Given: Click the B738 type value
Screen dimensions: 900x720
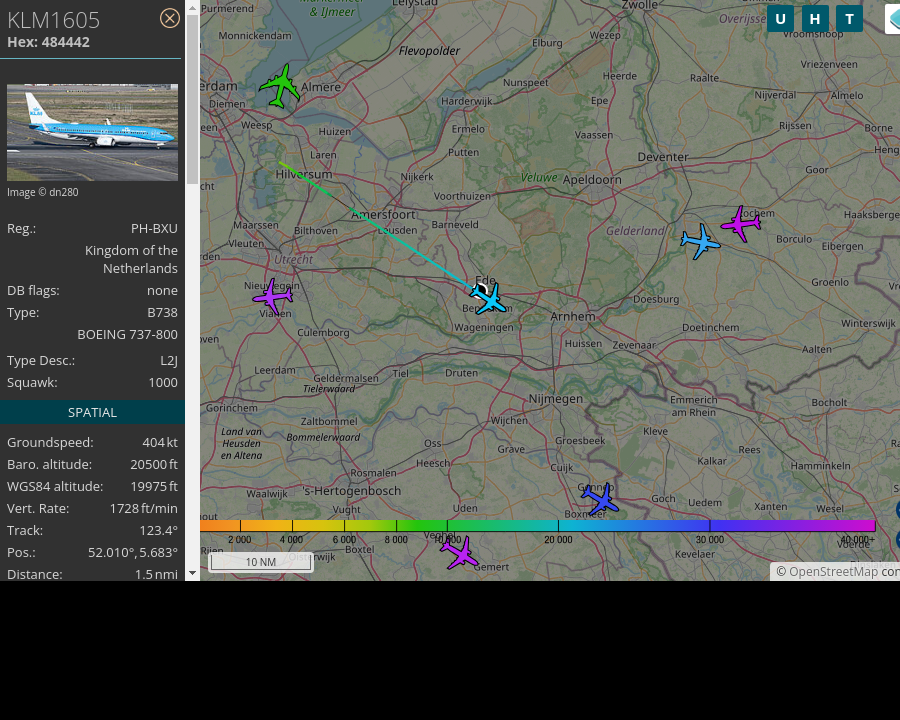Looking at the screenshot, I should (x=162, y=312).
